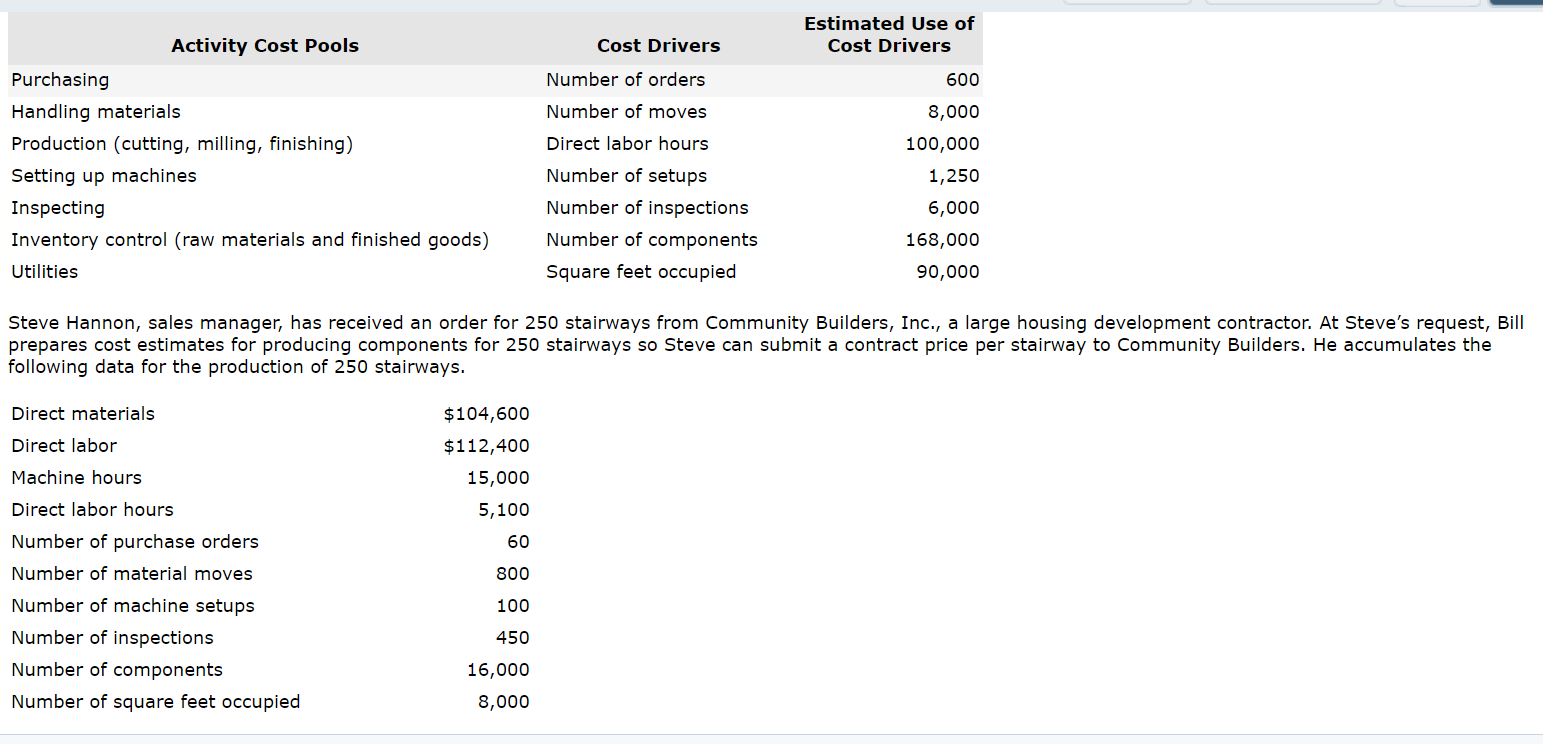The width and height of the screenshot is (1543, 744).
Task: Select the Direct labor label
Action: pos(64,445)
